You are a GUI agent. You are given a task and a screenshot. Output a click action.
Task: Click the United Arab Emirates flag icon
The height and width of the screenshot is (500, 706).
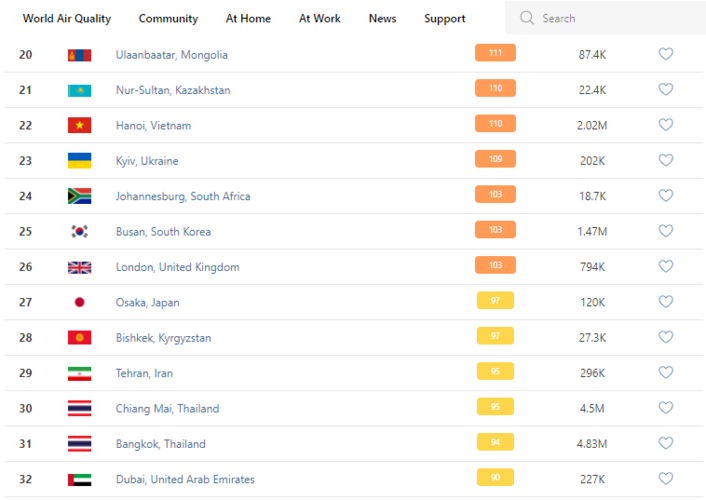(79, 479)
